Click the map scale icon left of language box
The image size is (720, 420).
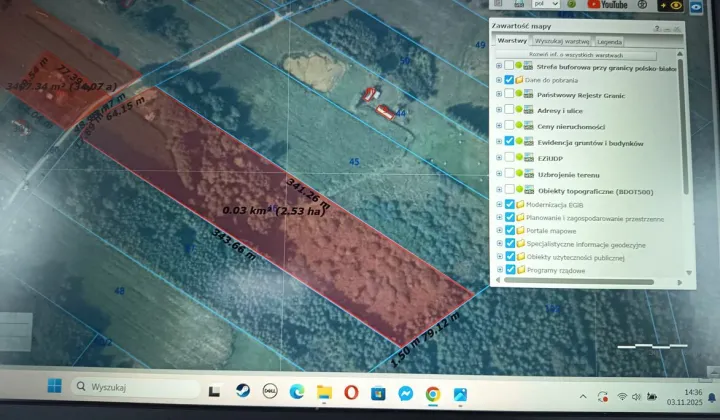click(x=519, y=4)
